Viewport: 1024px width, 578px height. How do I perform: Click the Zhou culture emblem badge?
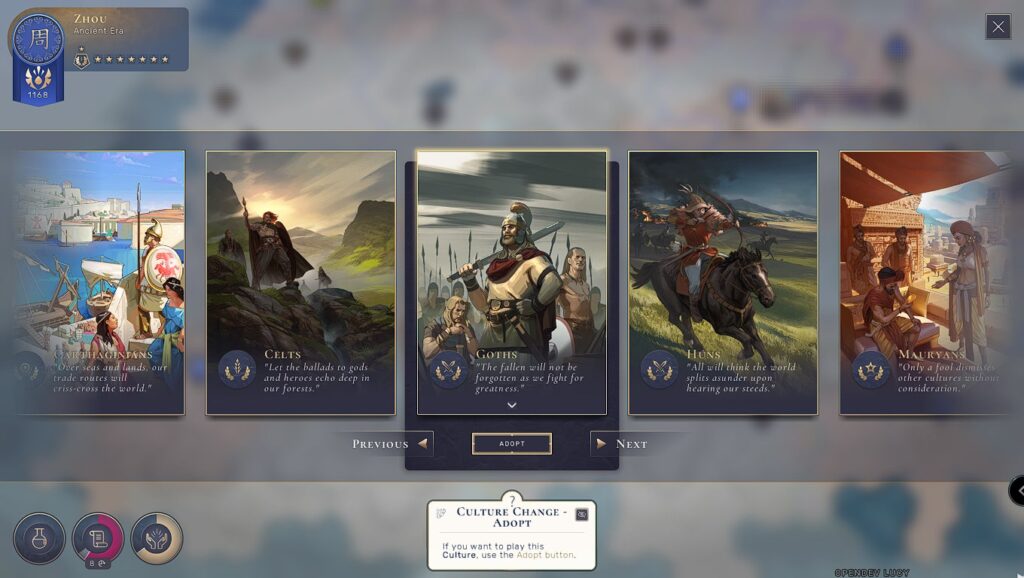[x=39, y=39]
